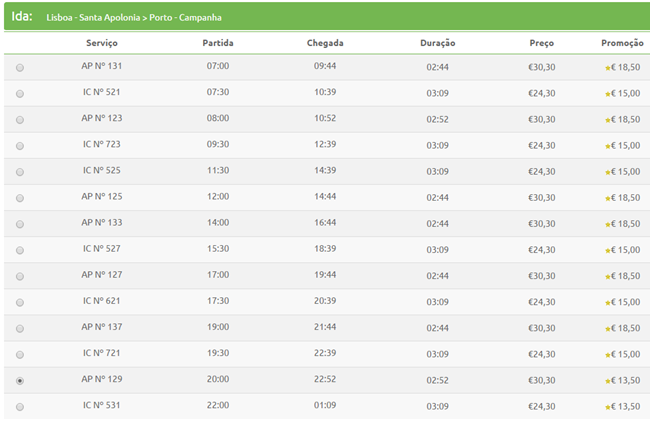Click the 19:44 arrival time

click(325, 275)
